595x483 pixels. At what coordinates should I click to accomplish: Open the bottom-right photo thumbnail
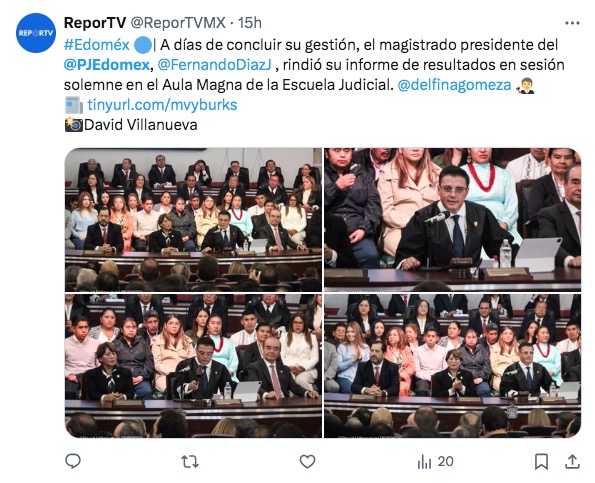tap(452, 366)
